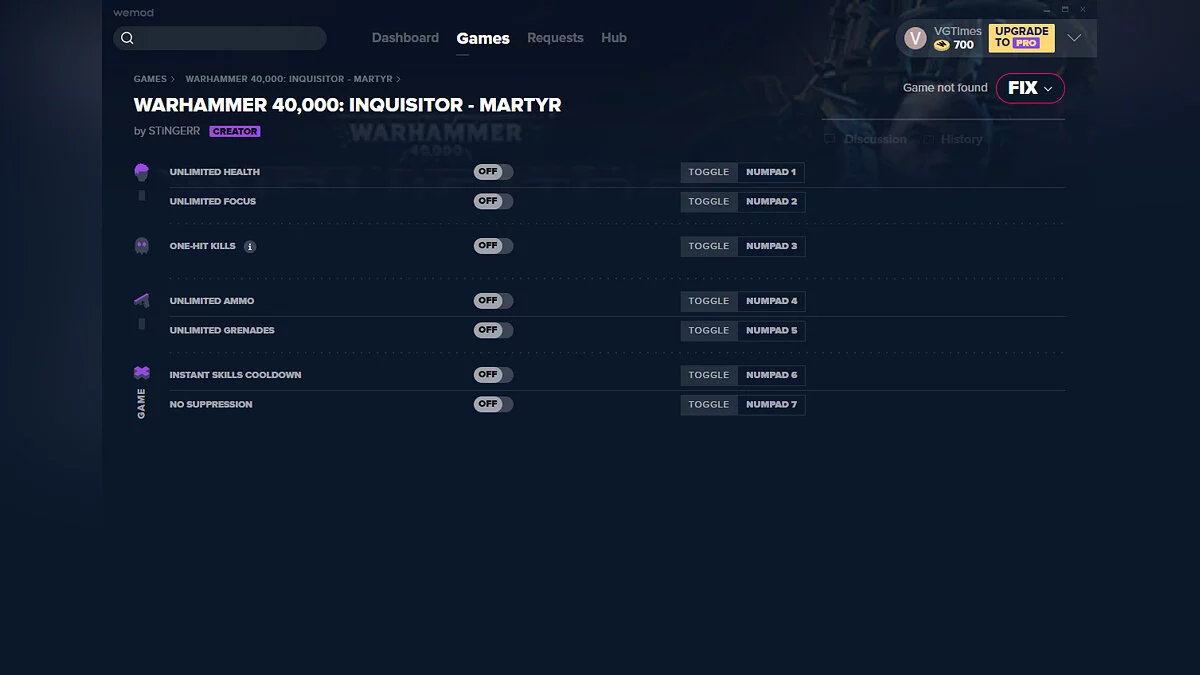
Task: Go to the GAMES breadcrumb link
Action: point(150,79)
